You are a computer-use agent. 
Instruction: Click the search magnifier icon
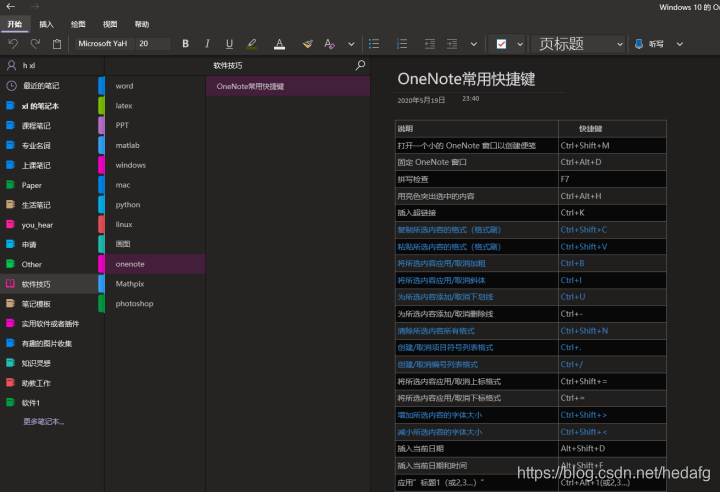[x=360, y=65]
